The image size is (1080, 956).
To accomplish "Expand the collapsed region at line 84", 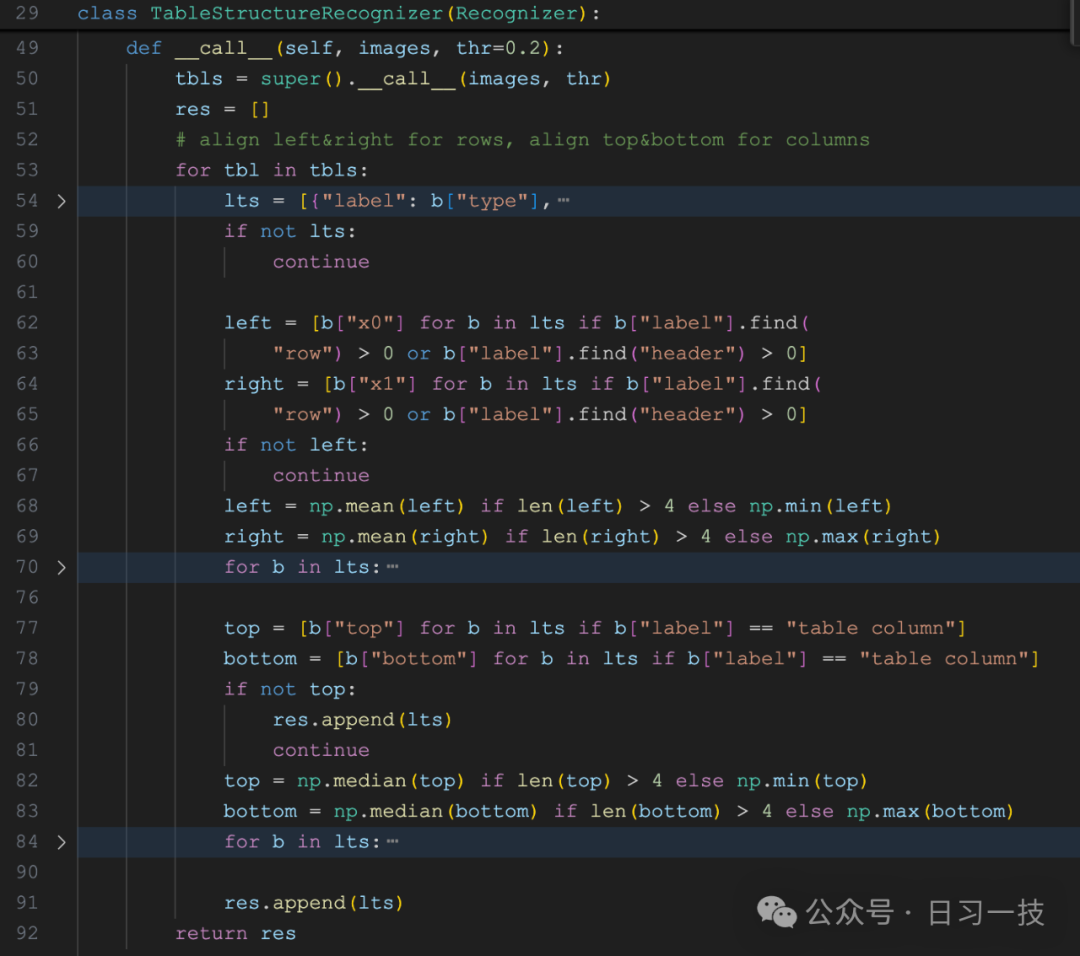I will (x=62, y=841).
